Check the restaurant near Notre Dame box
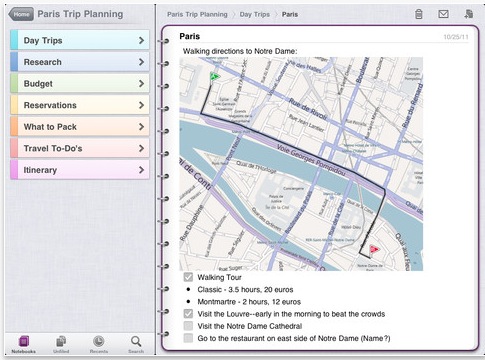Viewport: 485px width, 360px height. [x=188, y=338]
